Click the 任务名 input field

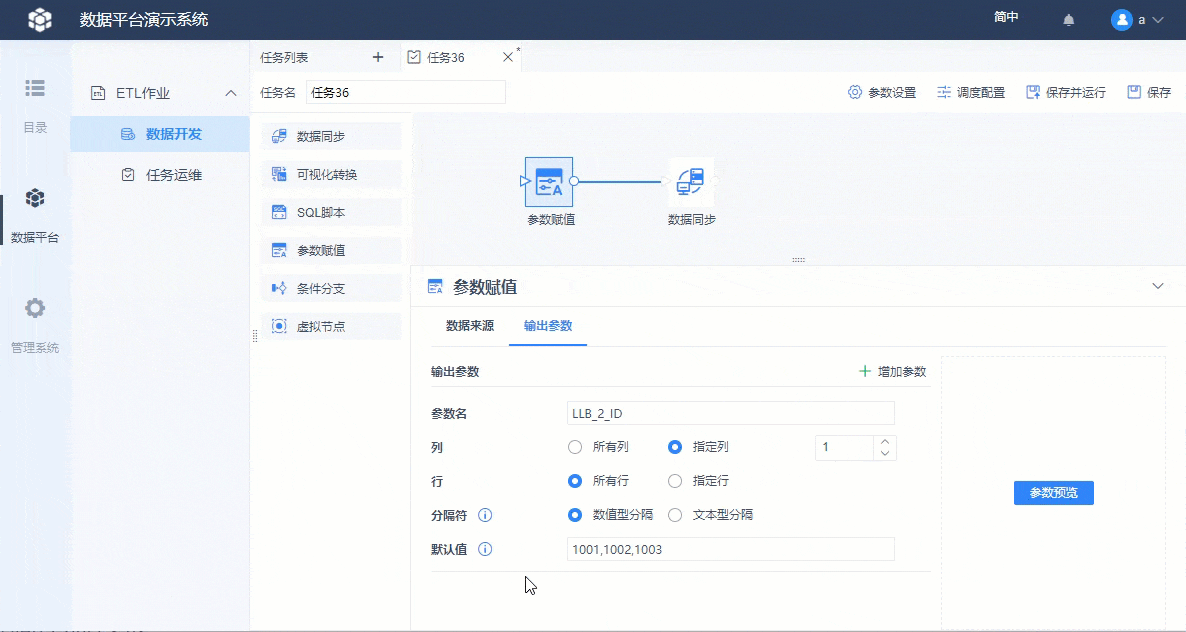tap(405, 92)
